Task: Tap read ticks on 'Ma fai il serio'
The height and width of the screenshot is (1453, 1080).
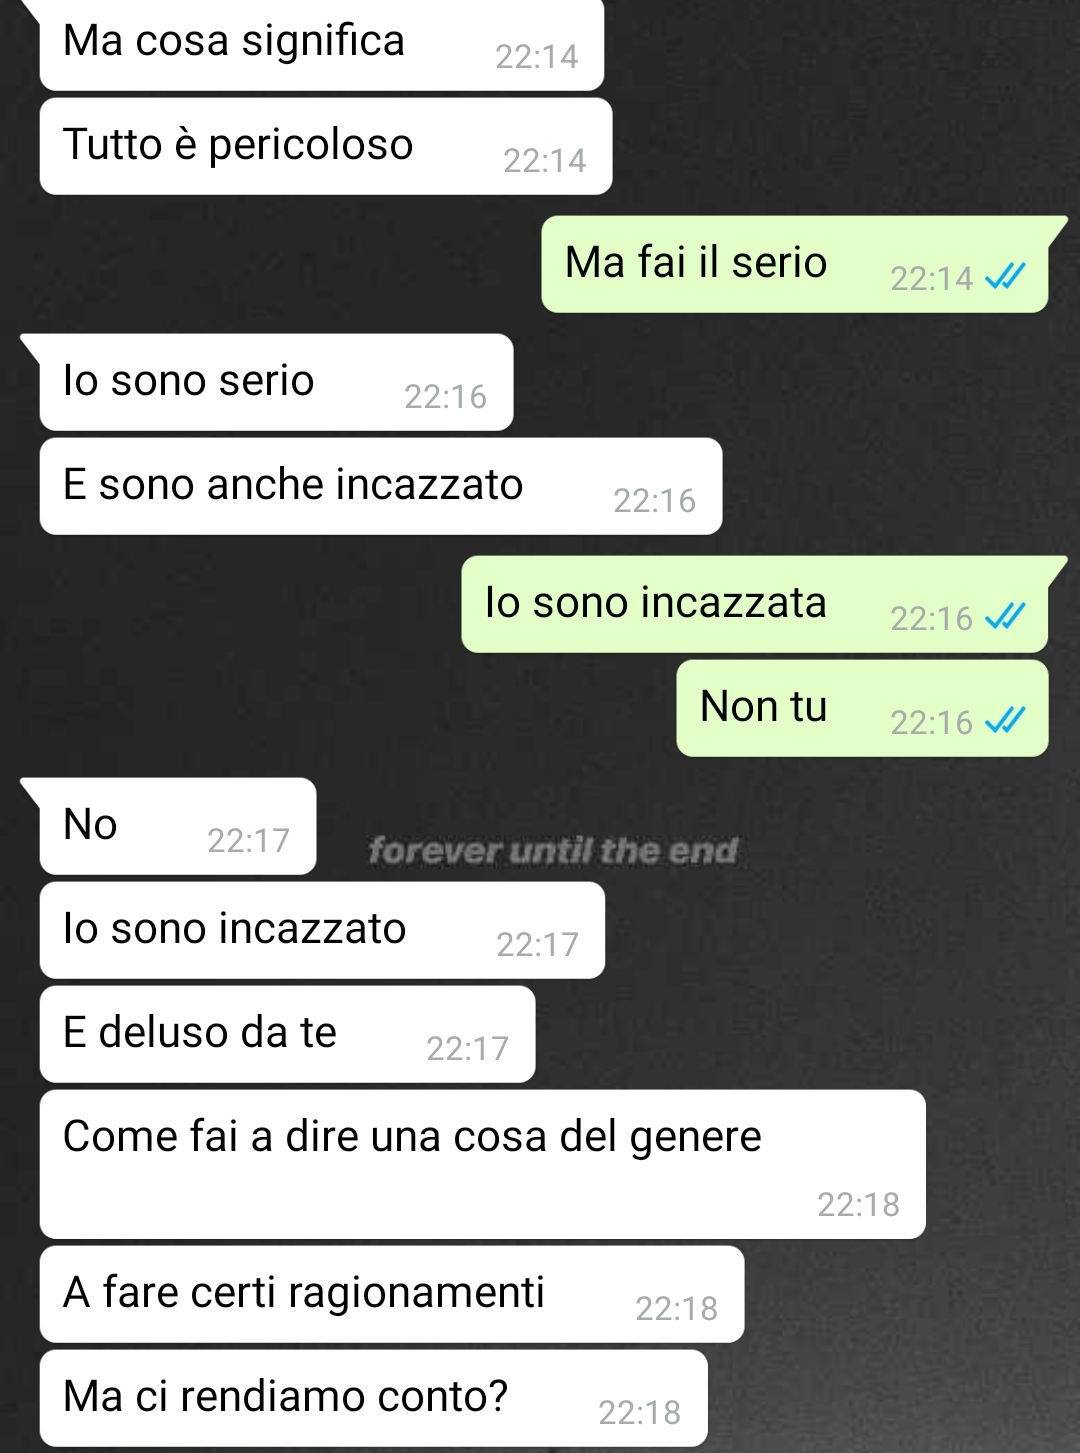Action: coord(1005,276)
